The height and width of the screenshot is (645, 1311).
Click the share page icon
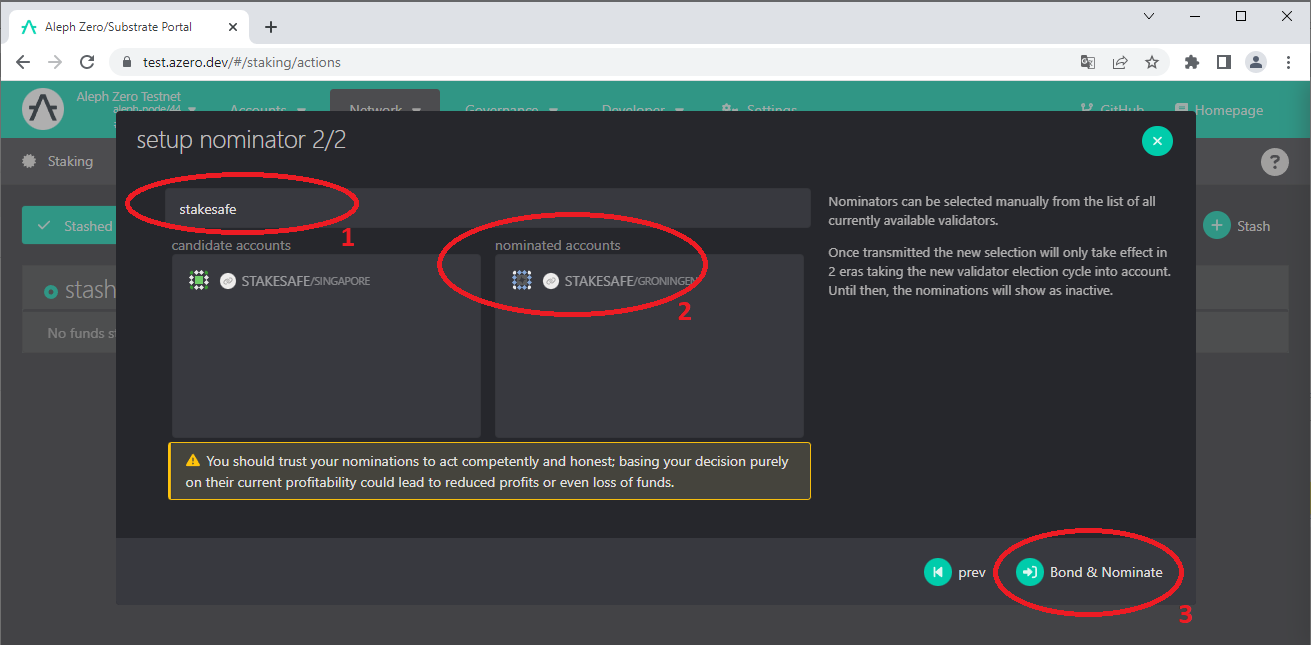(1120, 62)
